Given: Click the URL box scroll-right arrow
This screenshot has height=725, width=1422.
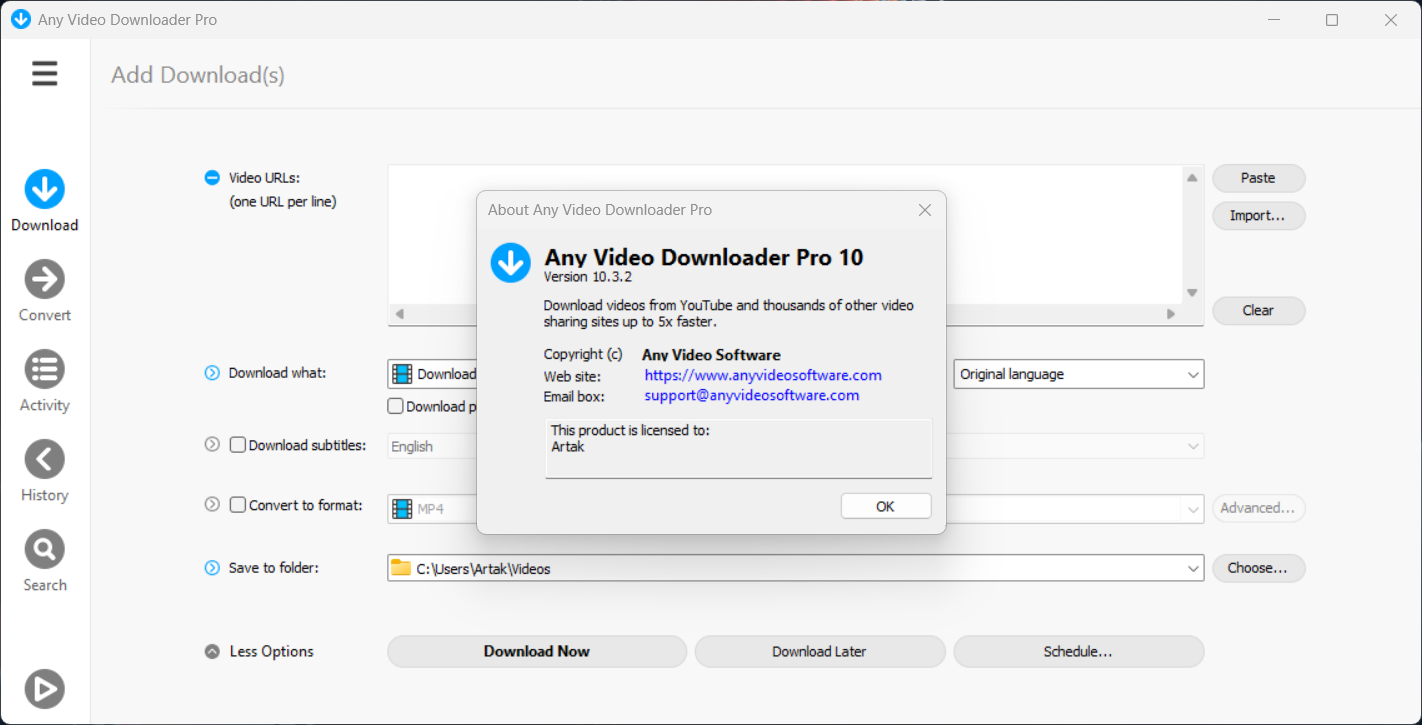Looking at the screenshot, I should [1171, 314].
